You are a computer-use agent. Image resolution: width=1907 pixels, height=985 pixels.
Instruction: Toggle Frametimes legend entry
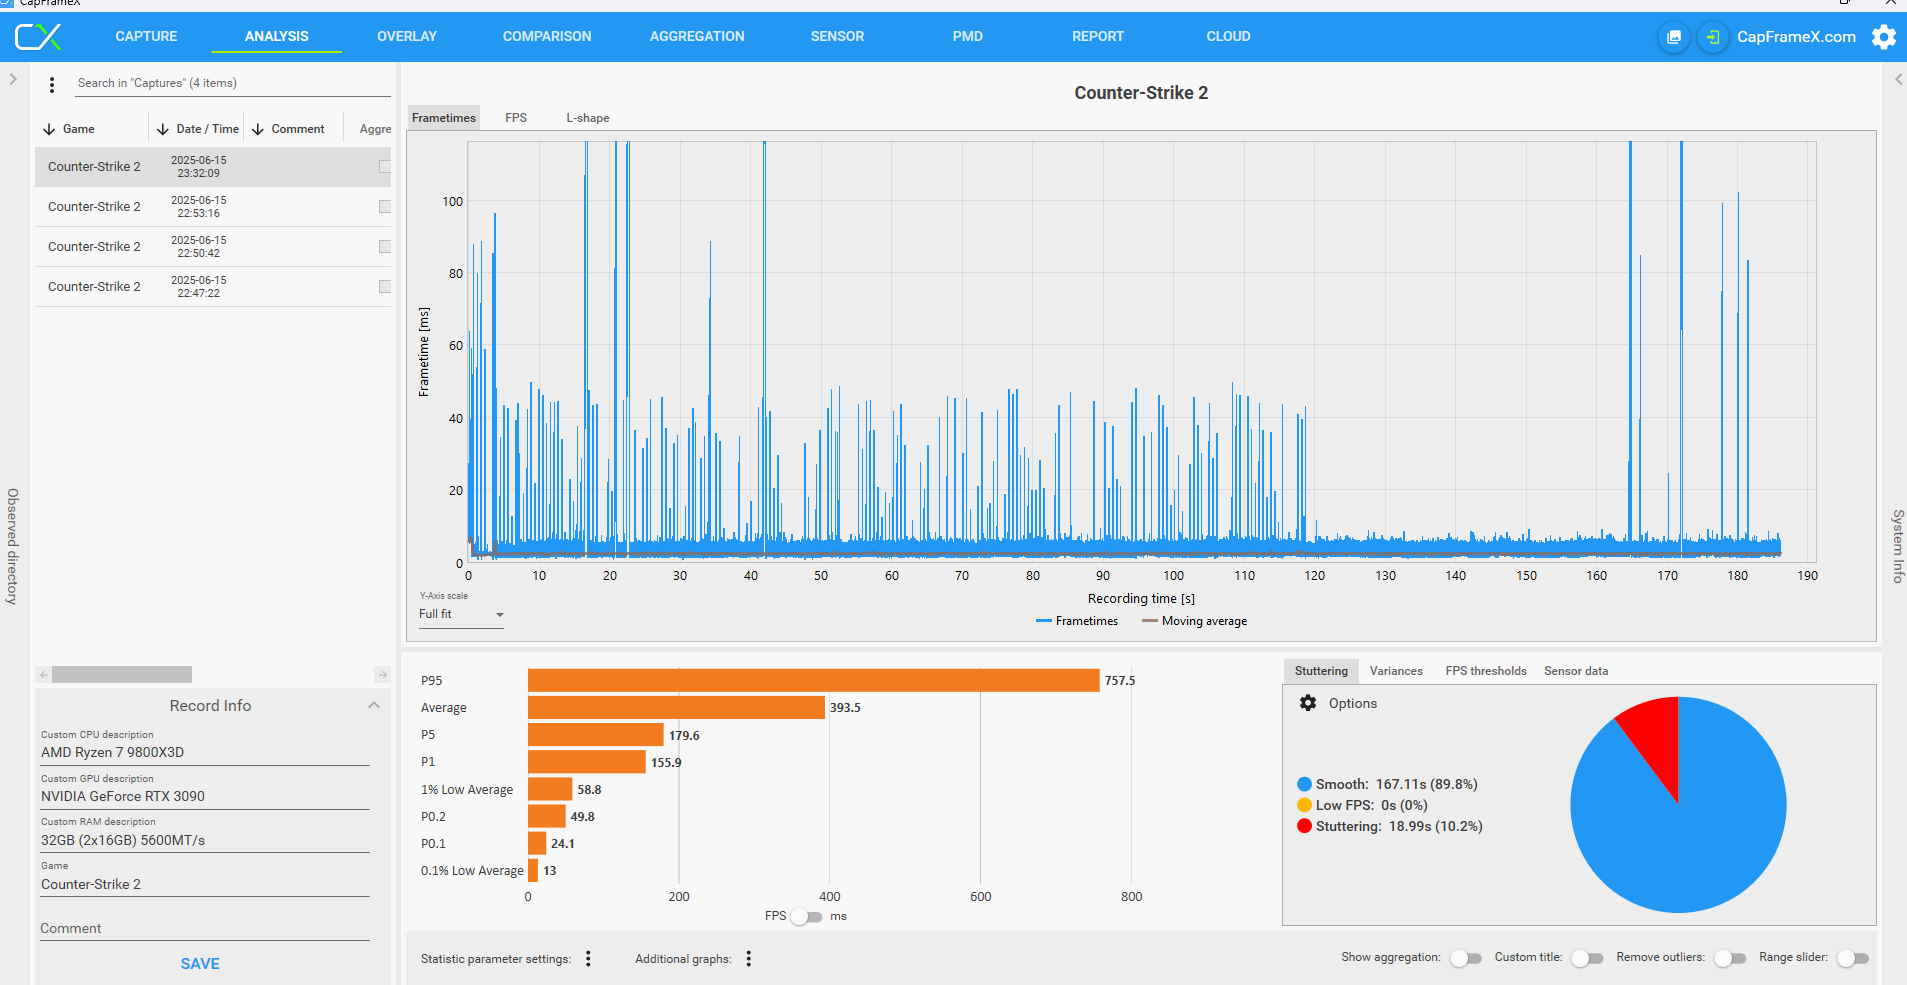[1077, 621]
